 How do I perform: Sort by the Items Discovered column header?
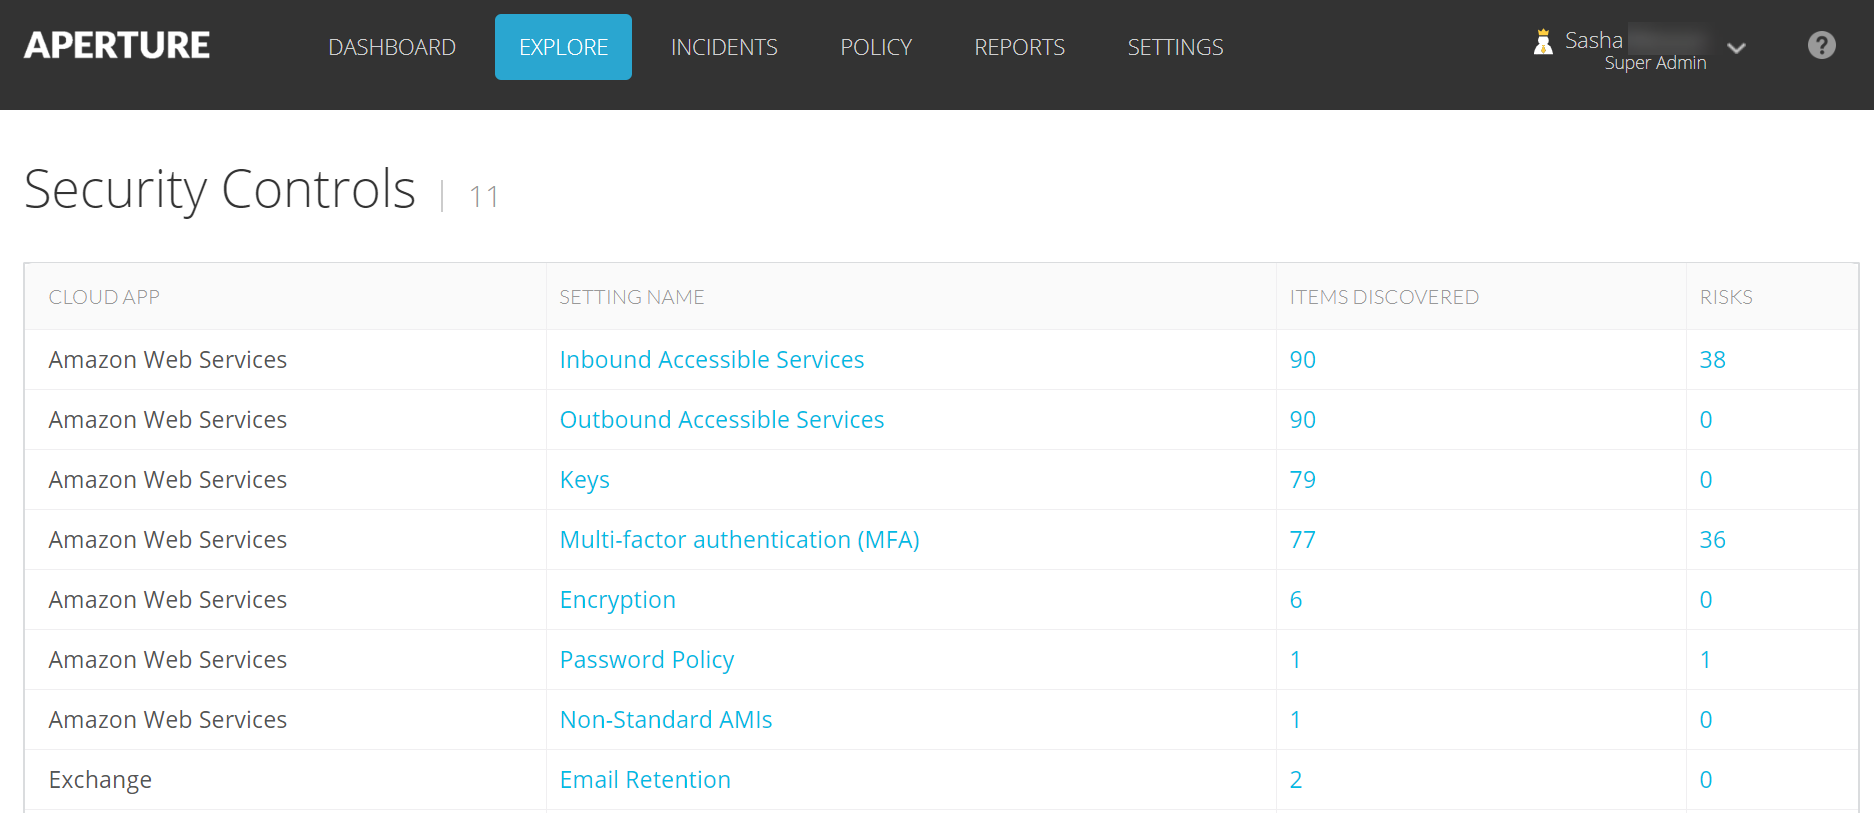pyautogui.click(x=1383, y=297)
